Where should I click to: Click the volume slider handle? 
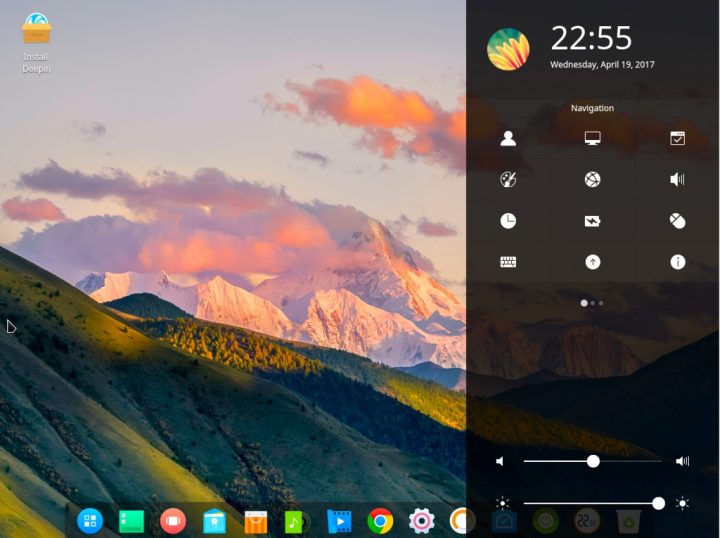point(593,461)
